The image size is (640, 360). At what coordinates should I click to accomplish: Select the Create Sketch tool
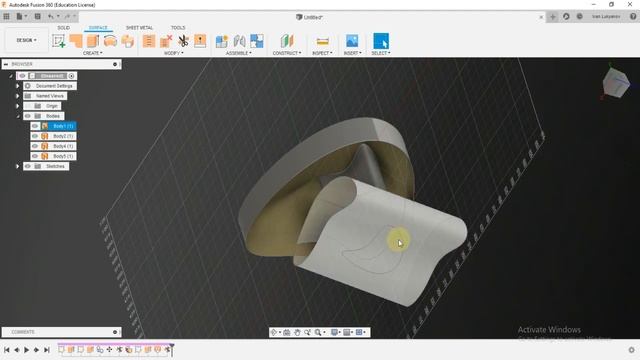[x=59, y=41]
